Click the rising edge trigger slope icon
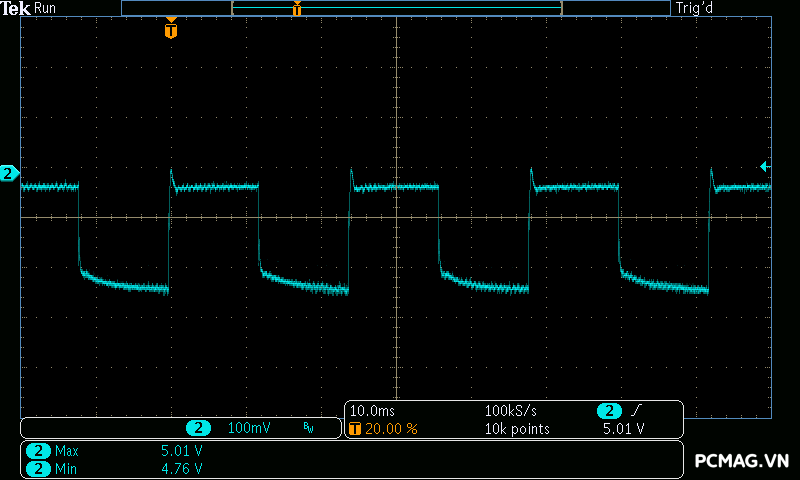This screenshot has width=800, height=480. (x=638, y=411)
